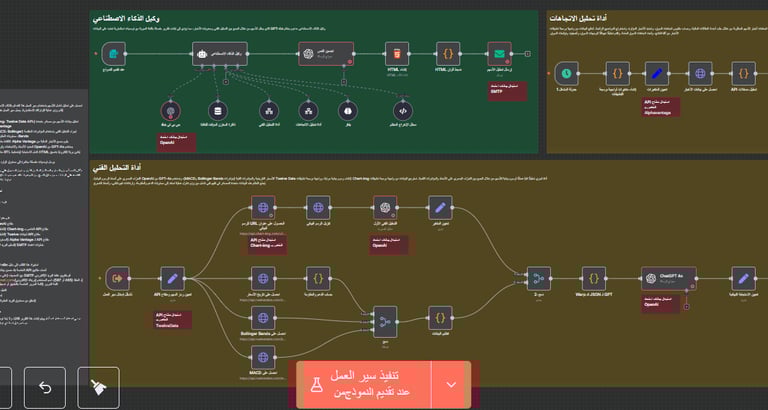Open the pencil node that sets symbol and API key
This screenshot has height=410, width=768.
pyautogui.click(x=173, y=279)
